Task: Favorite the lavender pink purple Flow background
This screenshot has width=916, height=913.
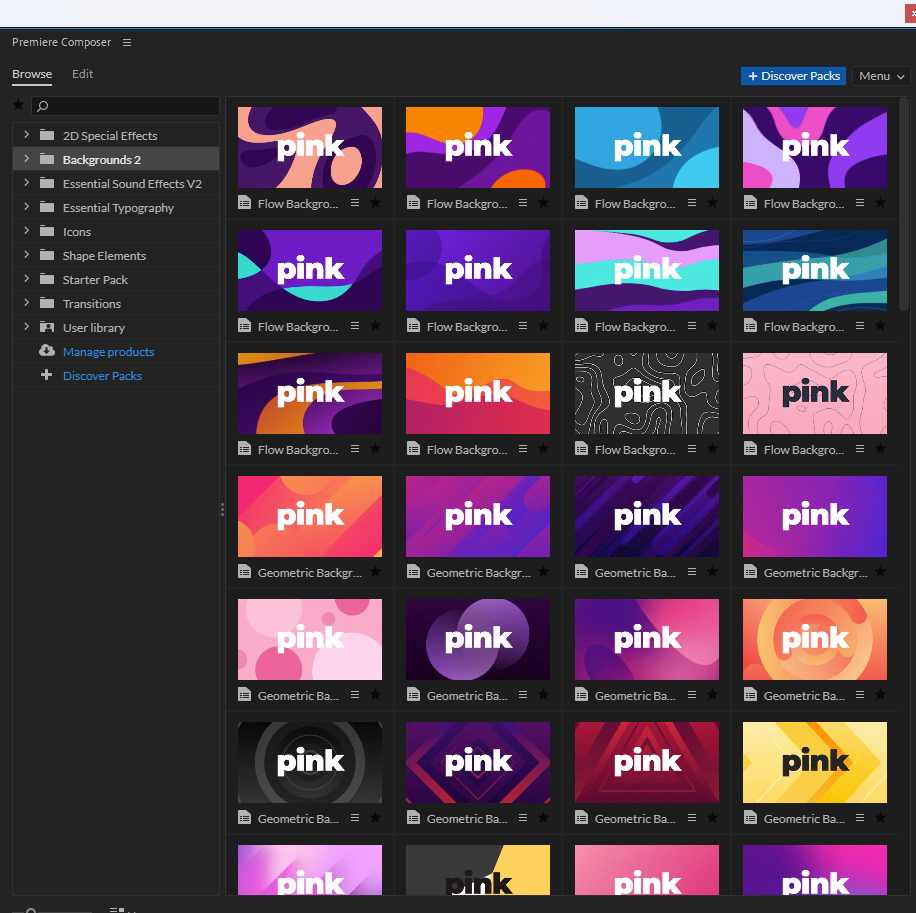Action: point(880,203)
